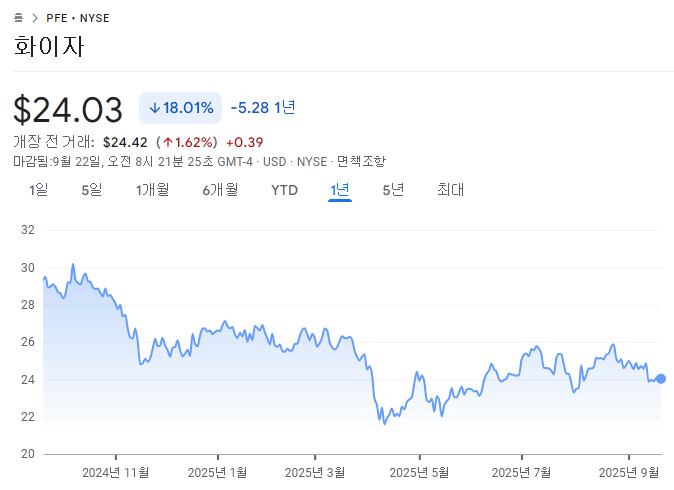Switch to the 1개월 range tab

tap(152, 190)
